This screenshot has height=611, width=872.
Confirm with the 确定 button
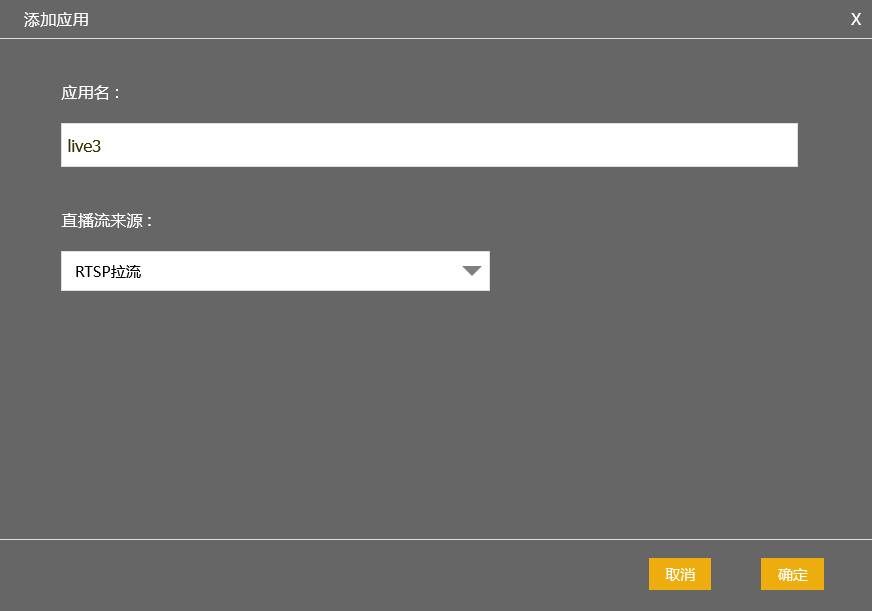[792, 574]
